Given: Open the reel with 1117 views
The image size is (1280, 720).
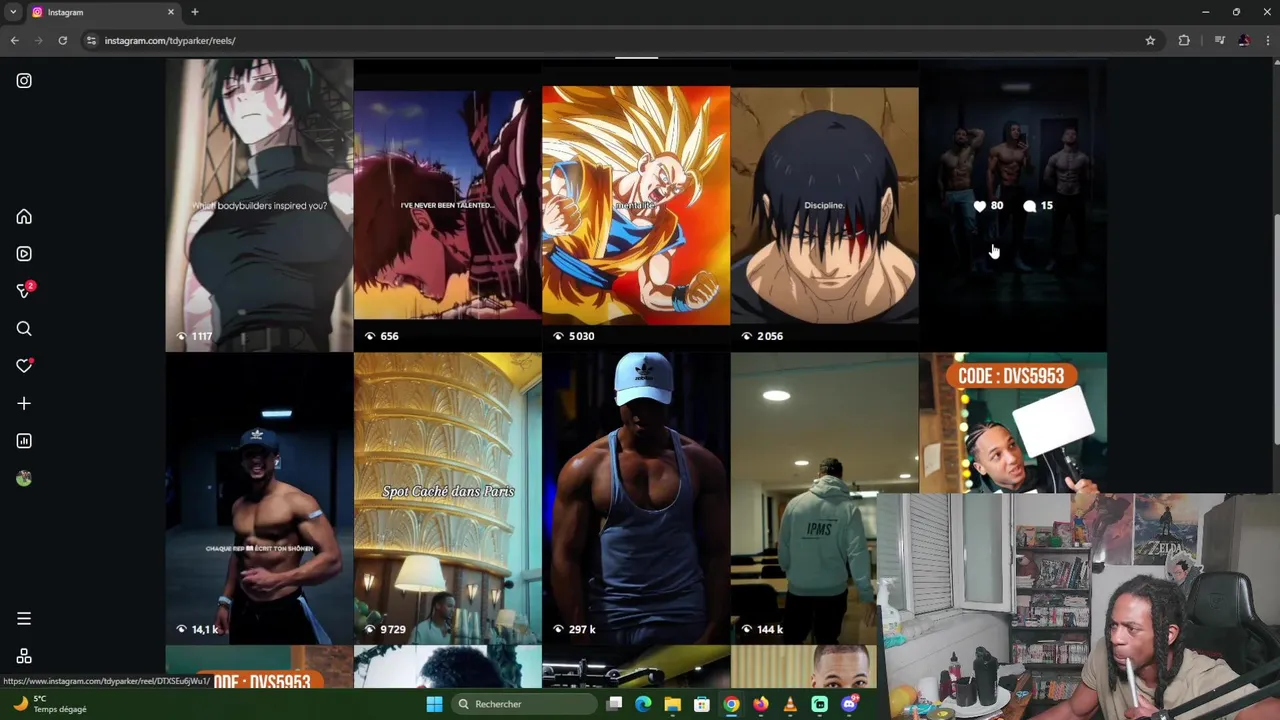Looking at the screenshot, I should tap(259, 205).
